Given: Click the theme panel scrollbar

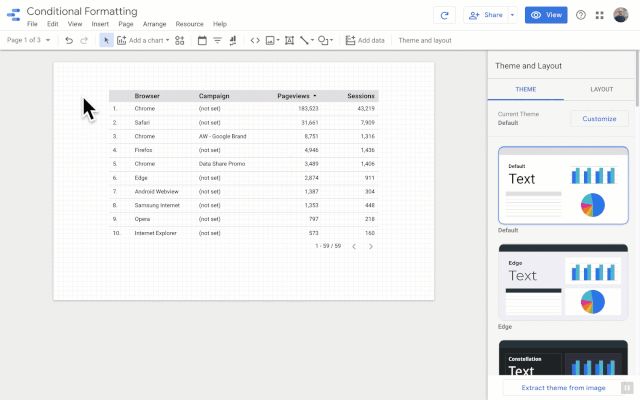Looking at the screenshot, I should click(638, 78).
